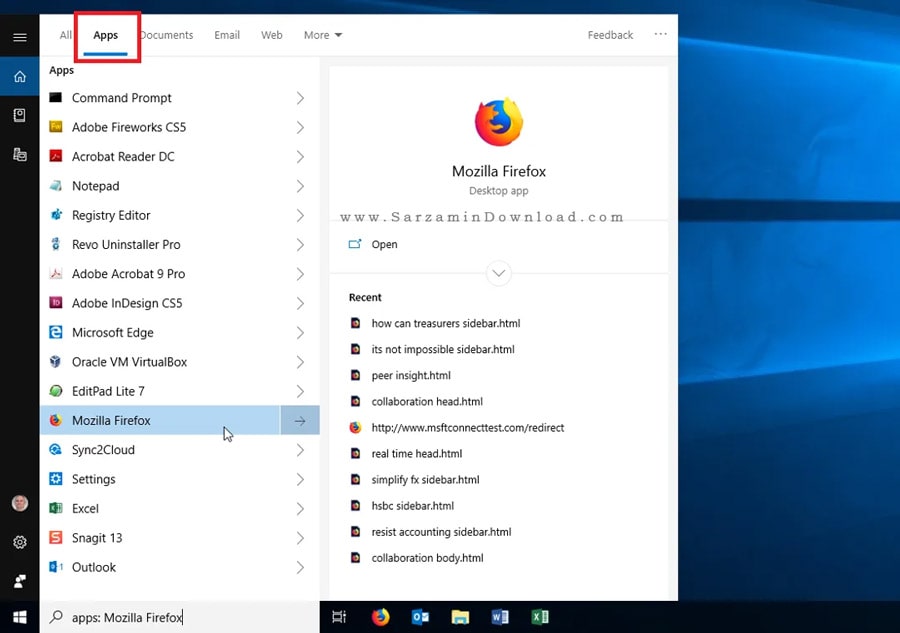Click the Notepad icon in results
900x633 pixels.
point(56,185)
